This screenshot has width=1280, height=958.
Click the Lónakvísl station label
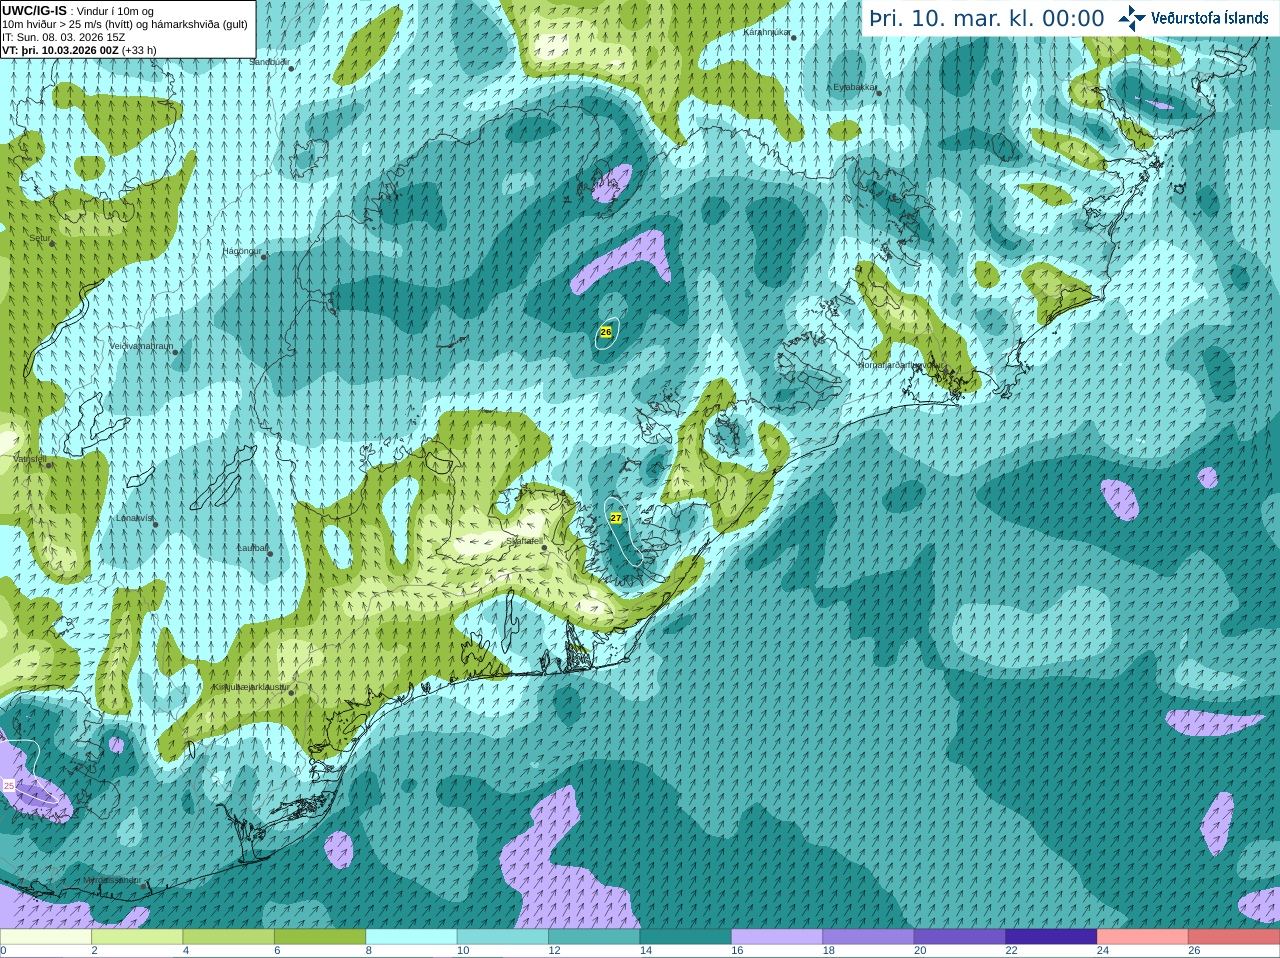[x=135, y=518]
